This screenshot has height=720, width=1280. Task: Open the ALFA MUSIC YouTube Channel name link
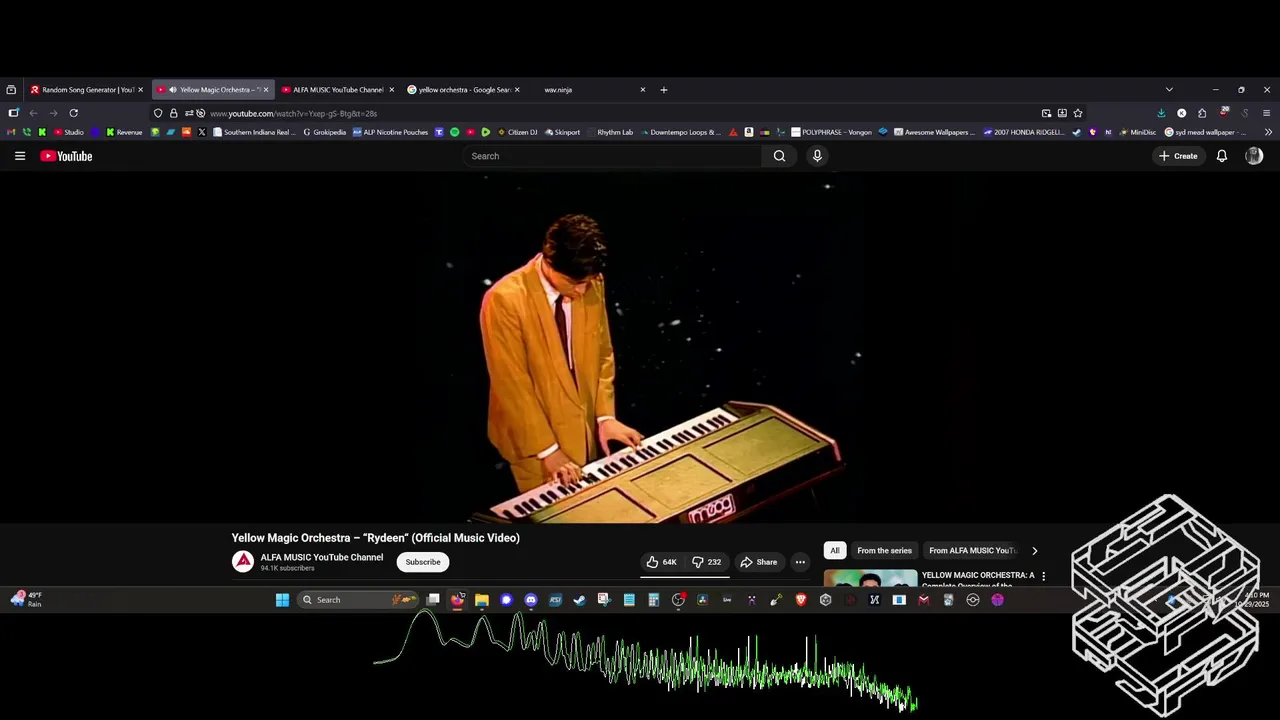[322, 557]
